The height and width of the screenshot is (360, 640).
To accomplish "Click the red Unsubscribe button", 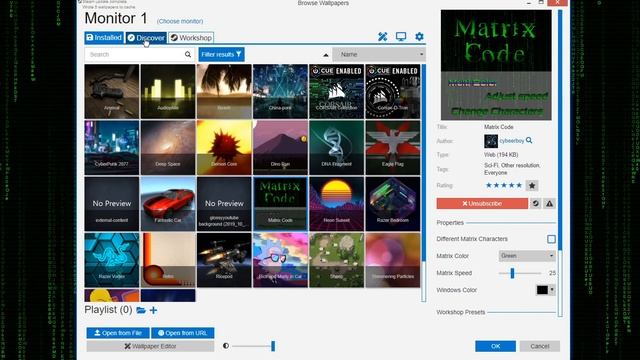I will click(x=482, y=203).
